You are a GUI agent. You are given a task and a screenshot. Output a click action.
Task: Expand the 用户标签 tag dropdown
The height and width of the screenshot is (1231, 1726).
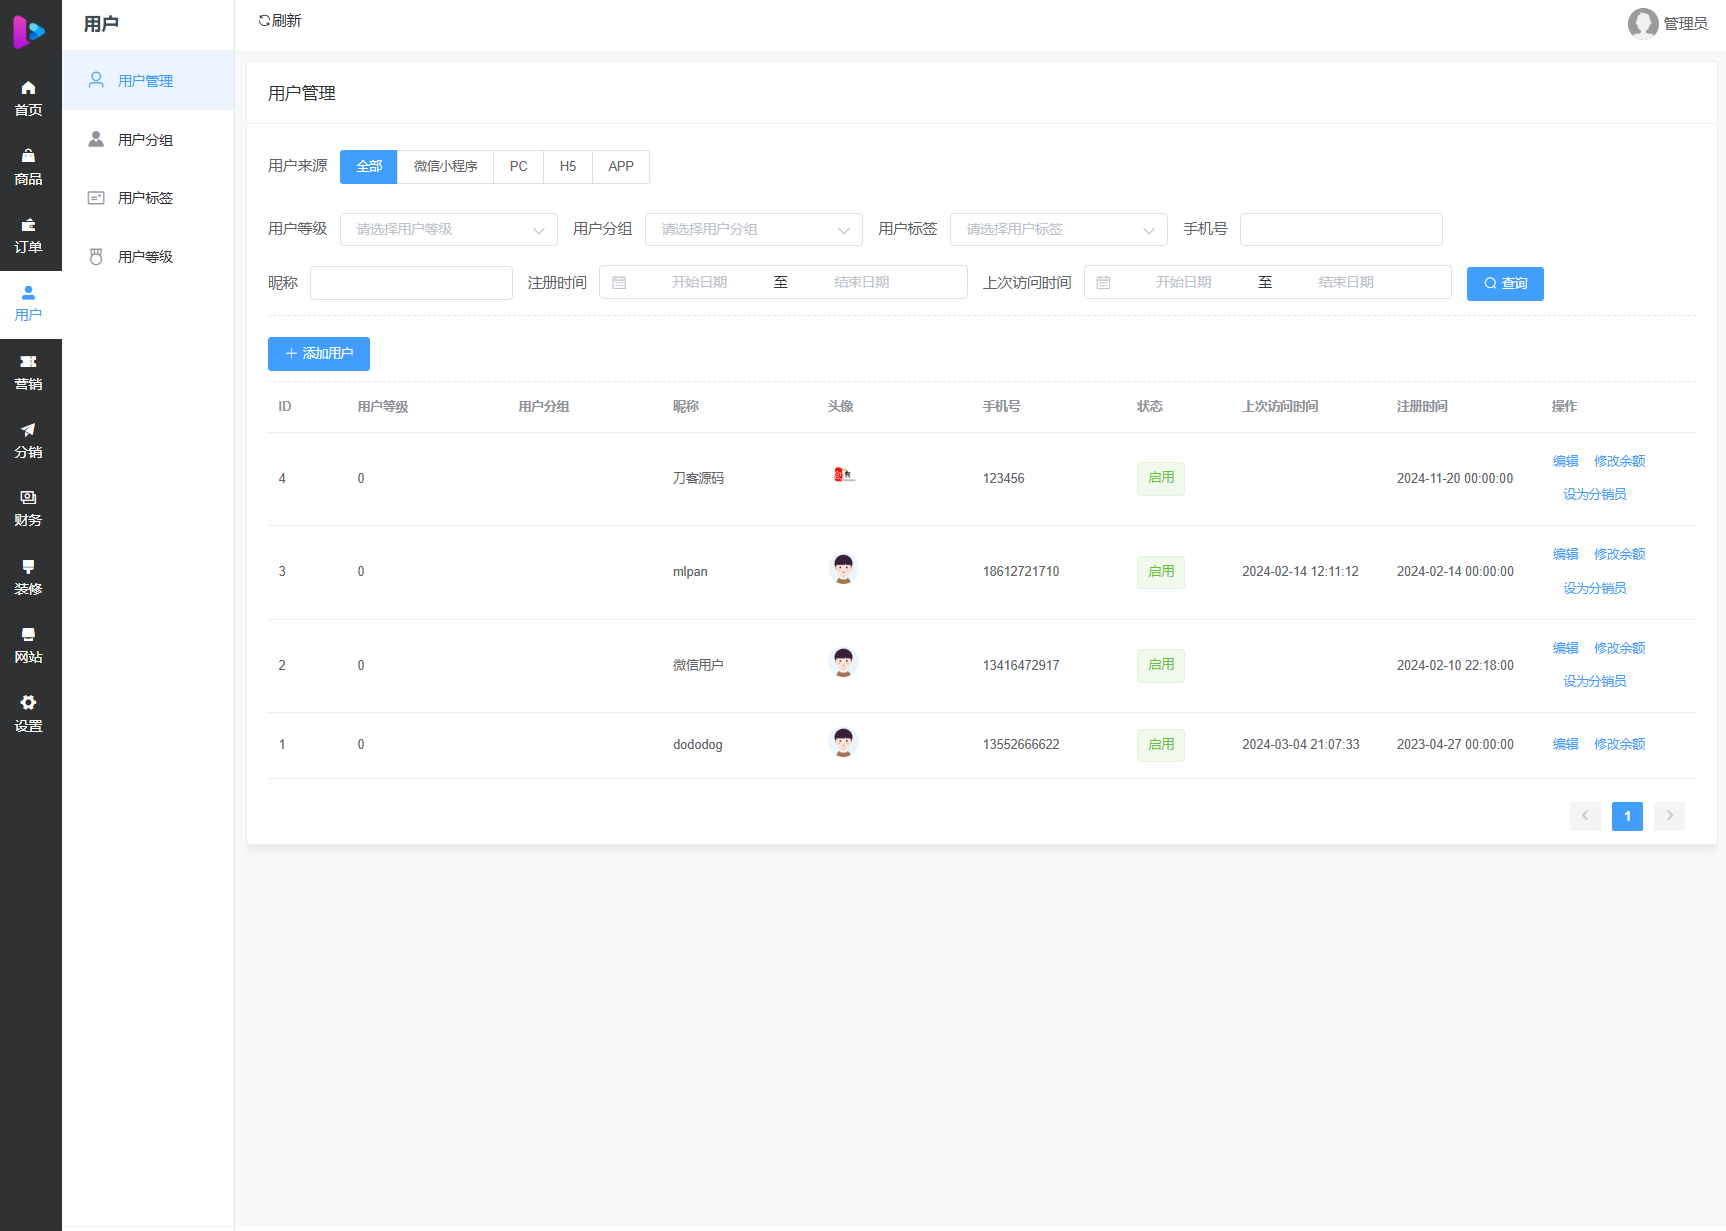(1058, 230)
